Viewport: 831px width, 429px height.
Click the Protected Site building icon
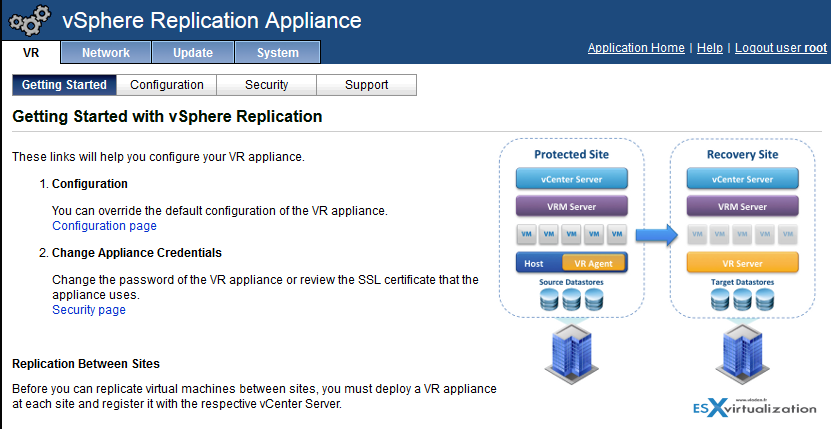click(571, 354)
